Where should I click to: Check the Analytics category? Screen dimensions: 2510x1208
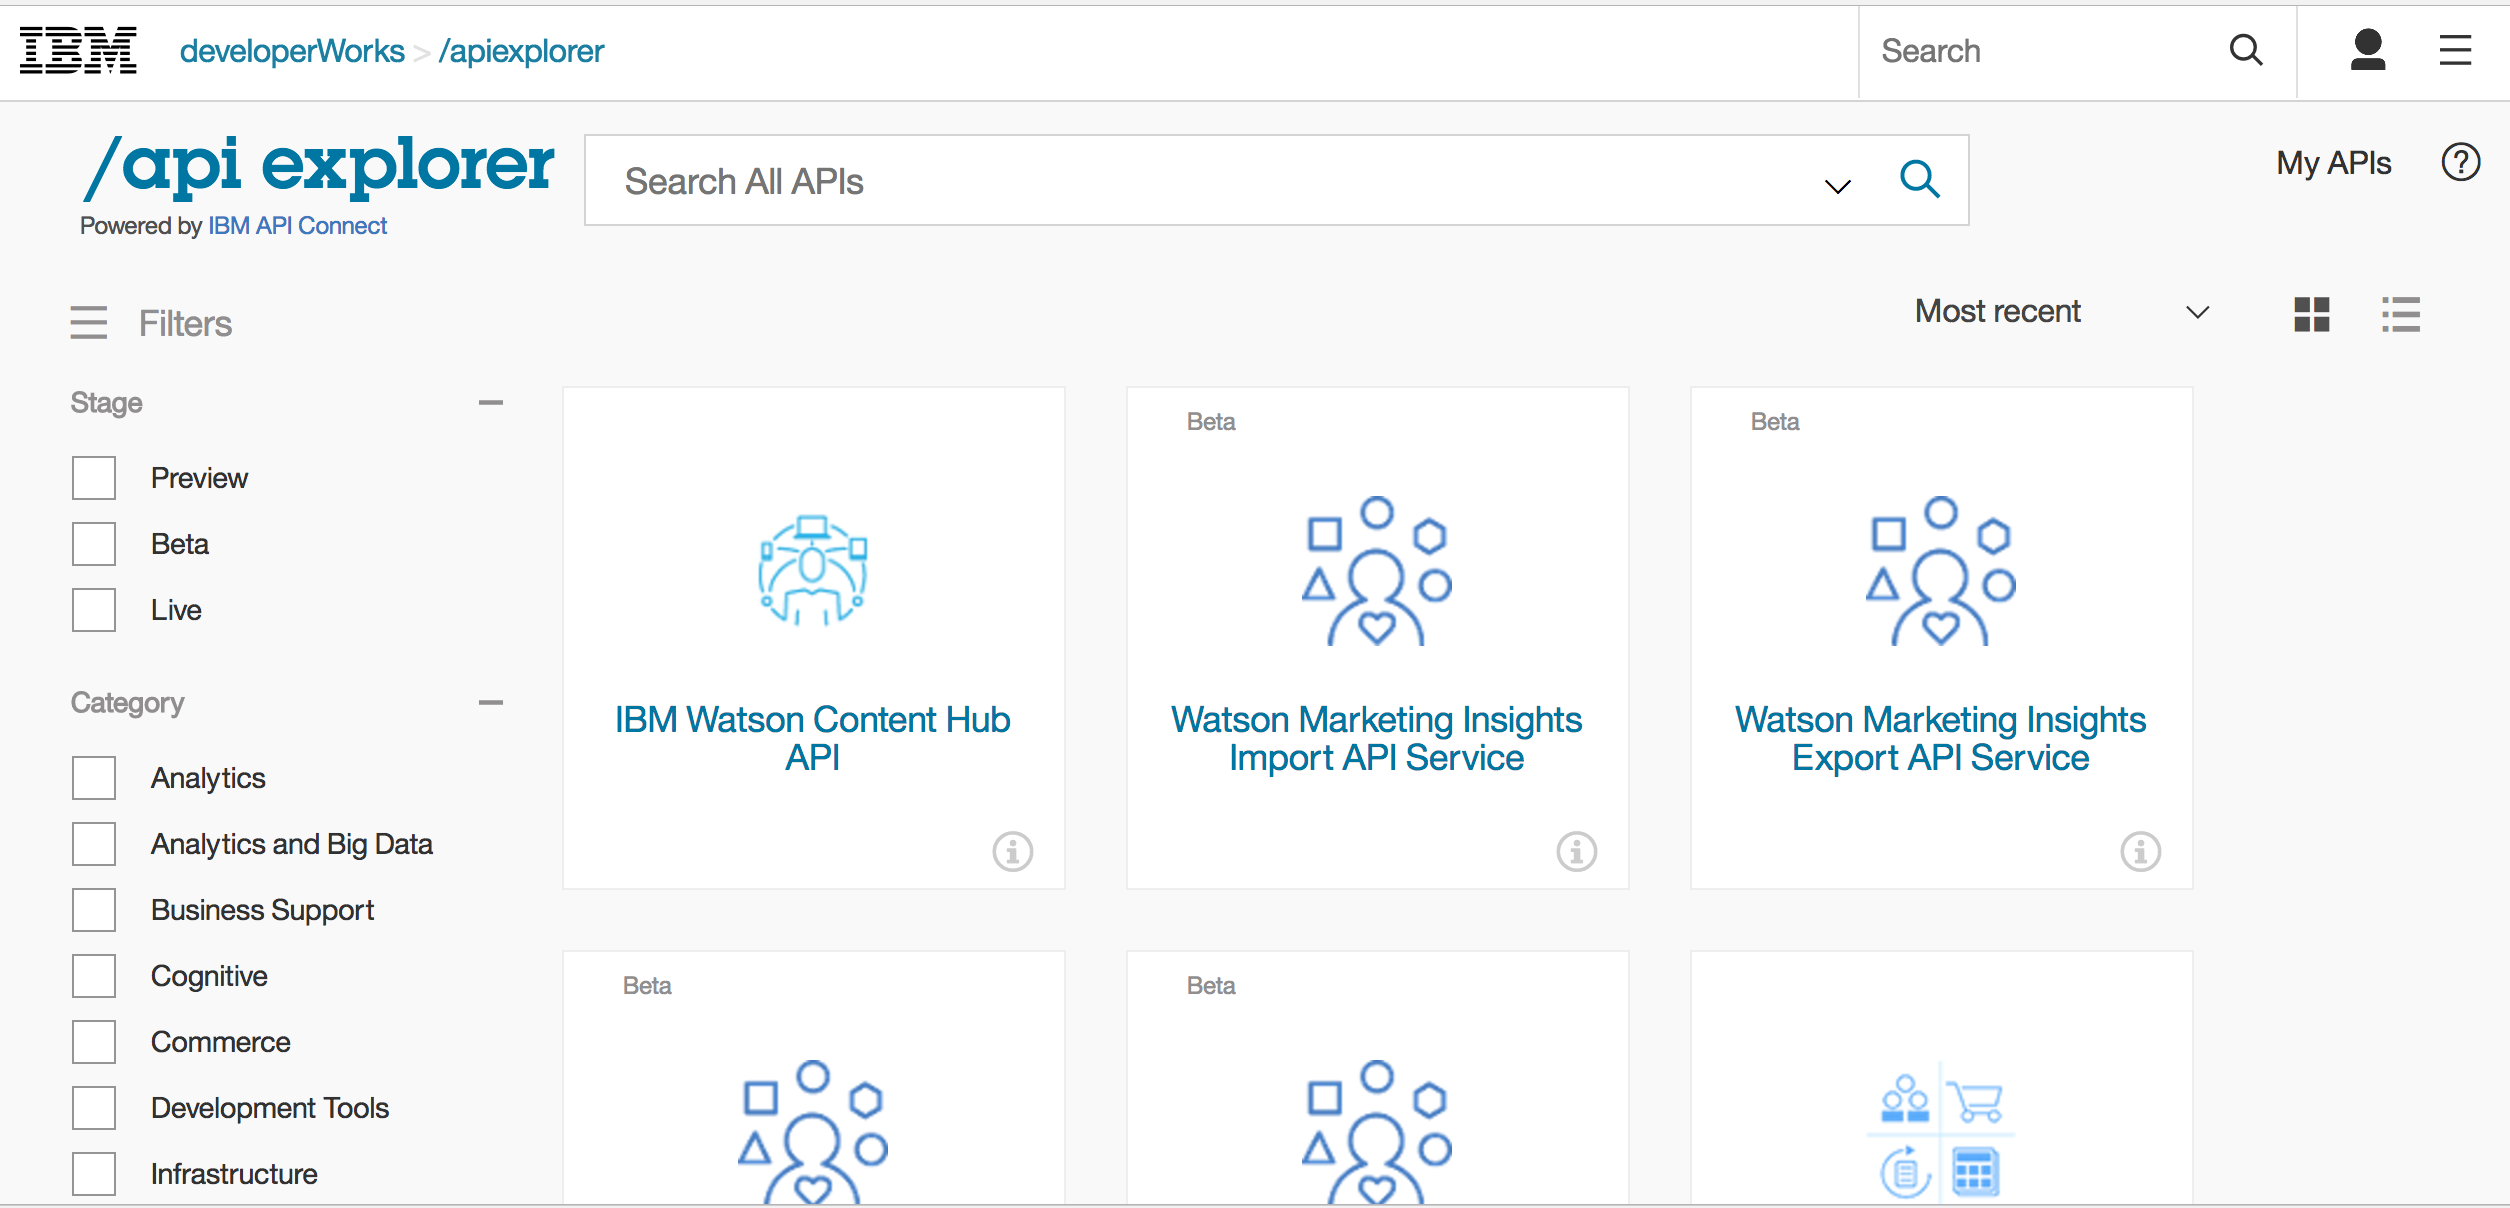[94, 778]
